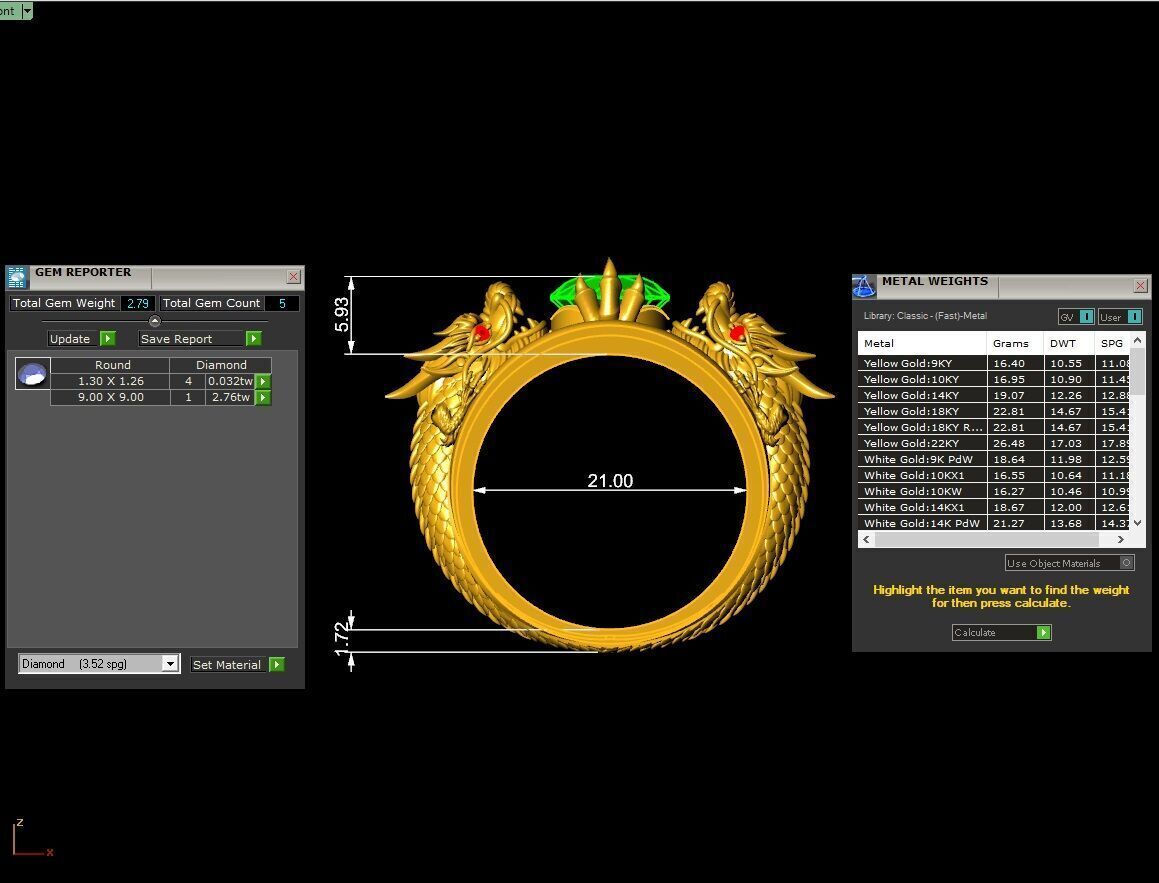Select the Yellow Gold:22KY row
Viewport: 1159px width, 883px height.
[994, 443]
